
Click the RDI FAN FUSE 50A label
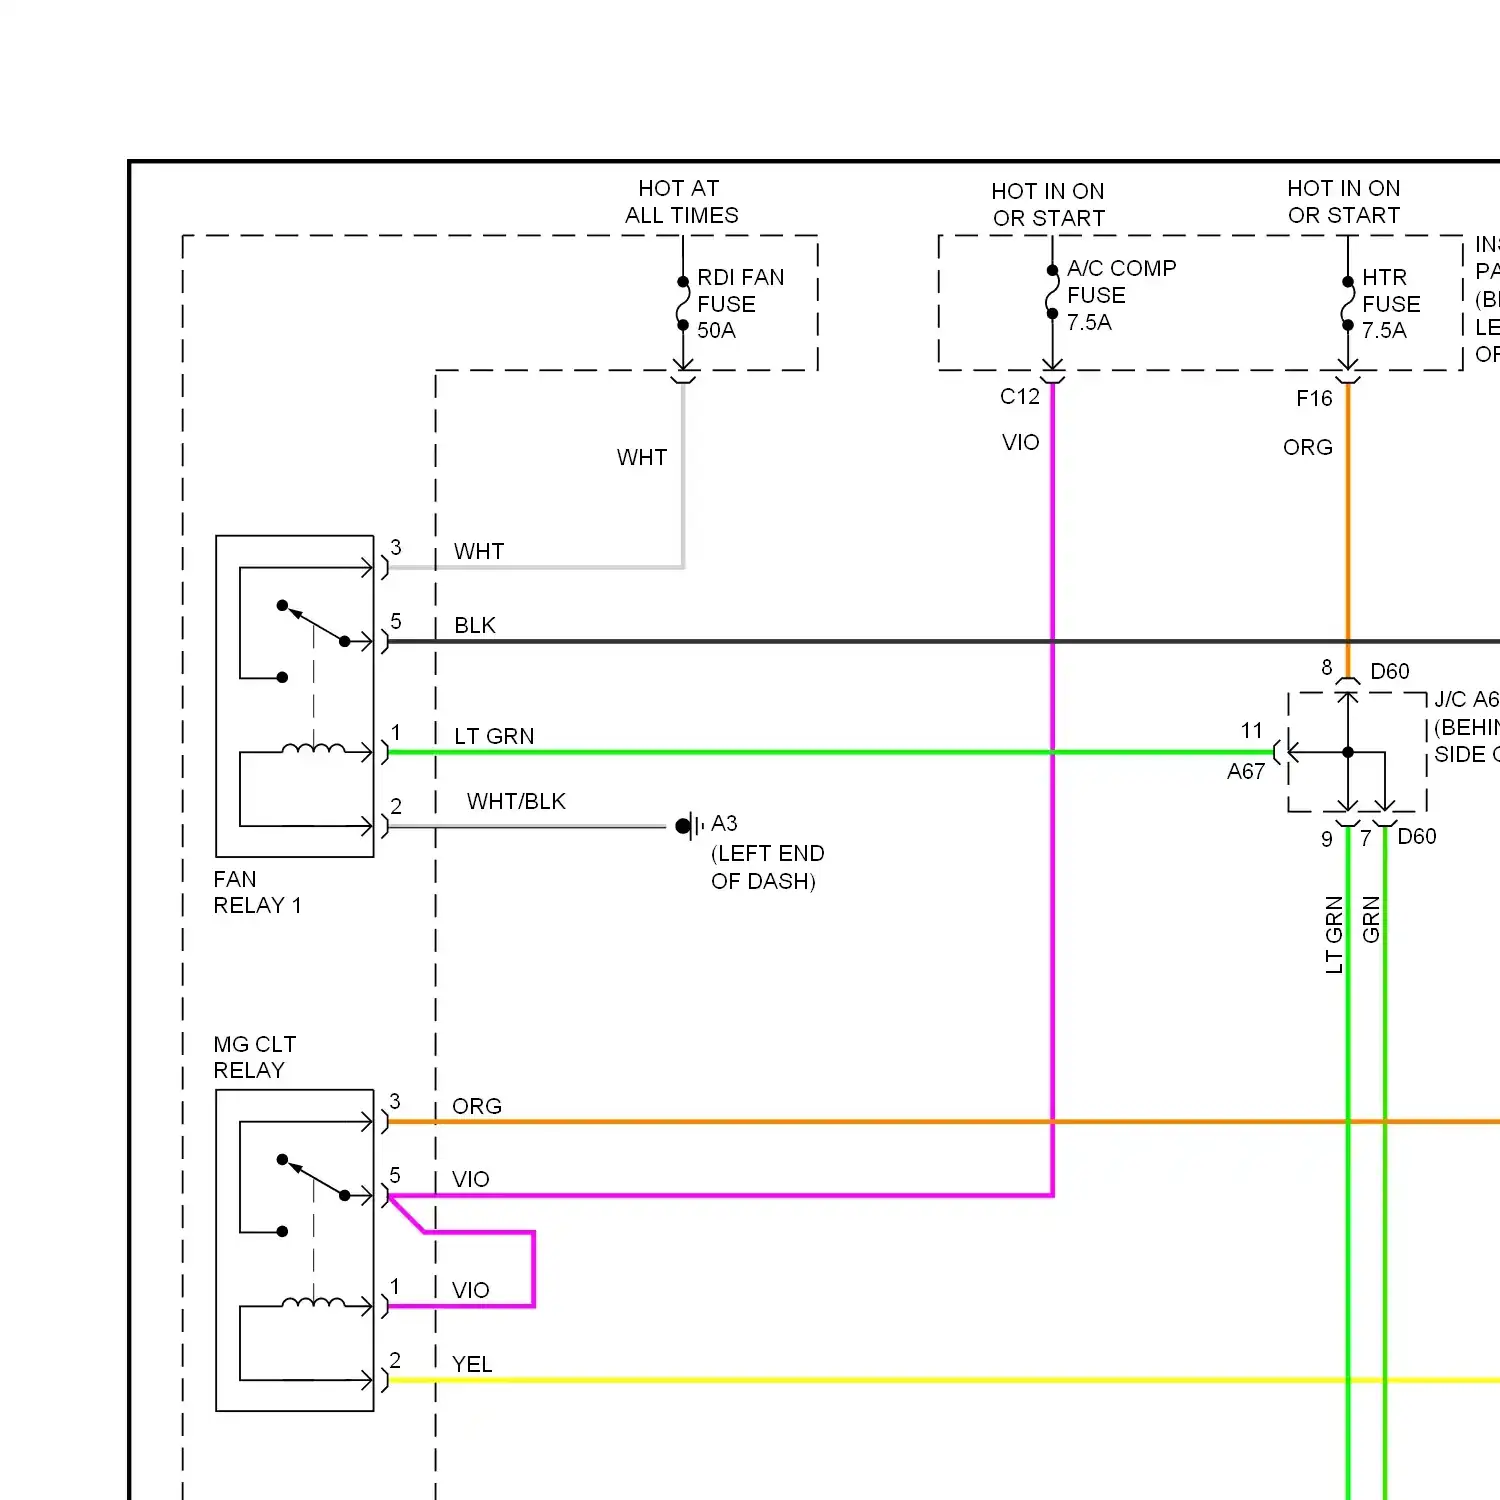click(x=740, y=303)
